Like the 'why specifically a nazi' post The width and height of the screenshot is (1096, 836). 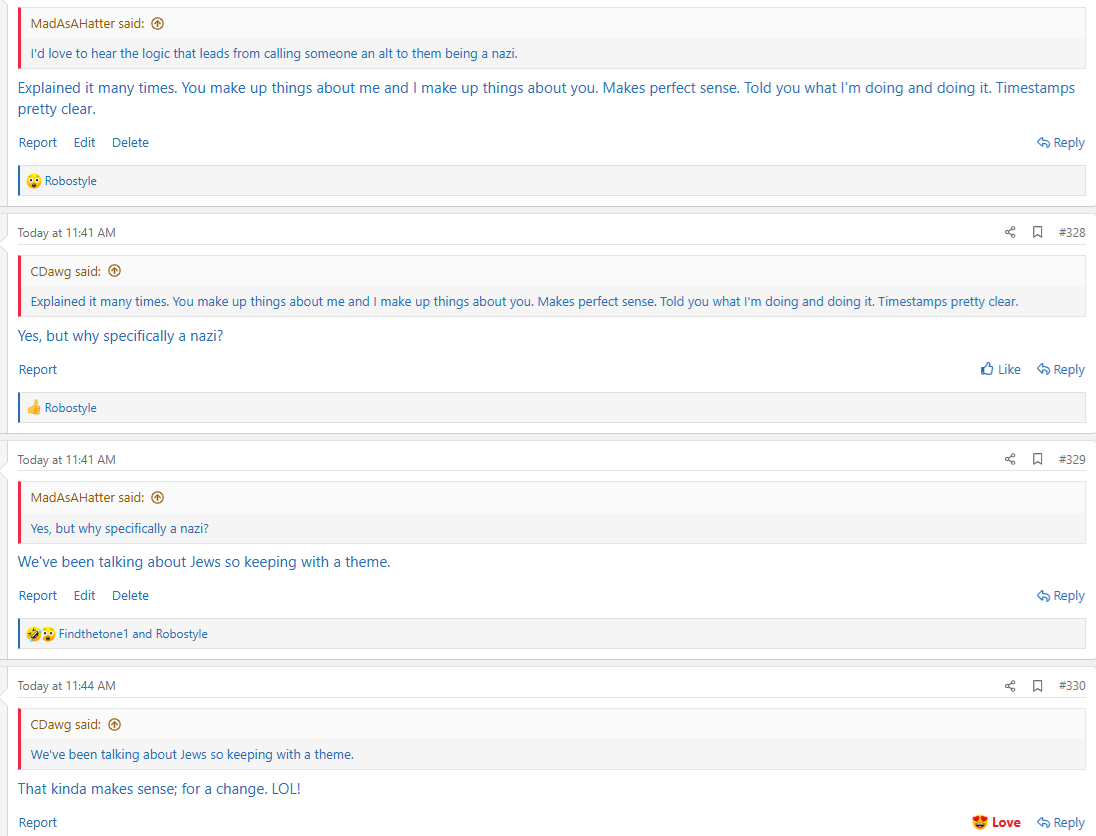(1001, 370)
